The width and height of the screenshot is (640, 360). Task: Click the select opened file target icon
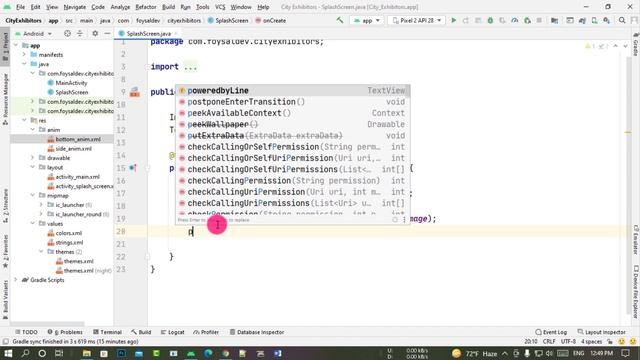click(x=67, y=33)
